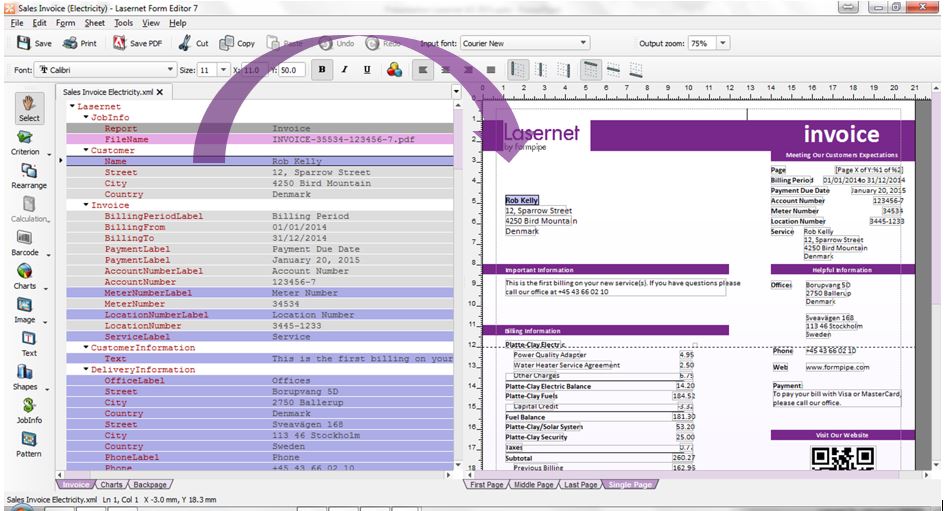Image resolution: width=945 pixels, height=511 pixels.
Task: Click the Print toolbar icon
Action: pyautogui.click(x=80, y=44)
